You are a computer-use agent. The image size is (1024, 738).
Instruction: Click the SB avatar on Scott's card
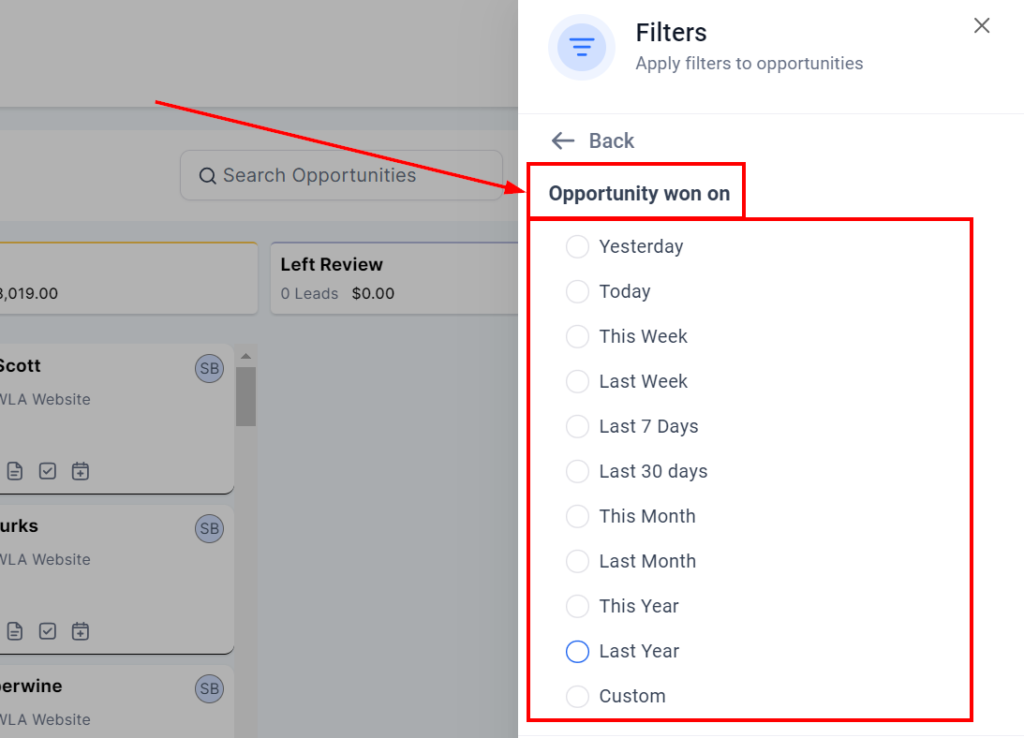tap(209, 368)
